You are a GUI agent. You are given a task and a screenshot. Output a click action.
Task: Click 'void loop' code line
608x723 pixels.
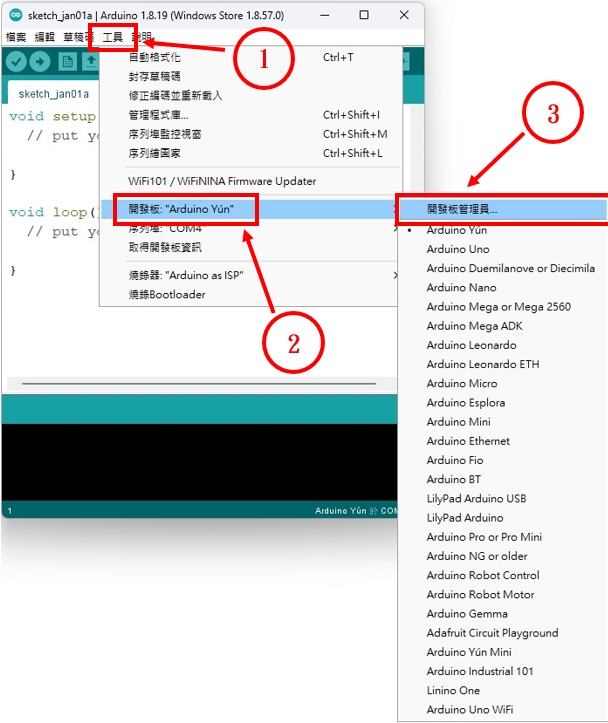[54, 212]
